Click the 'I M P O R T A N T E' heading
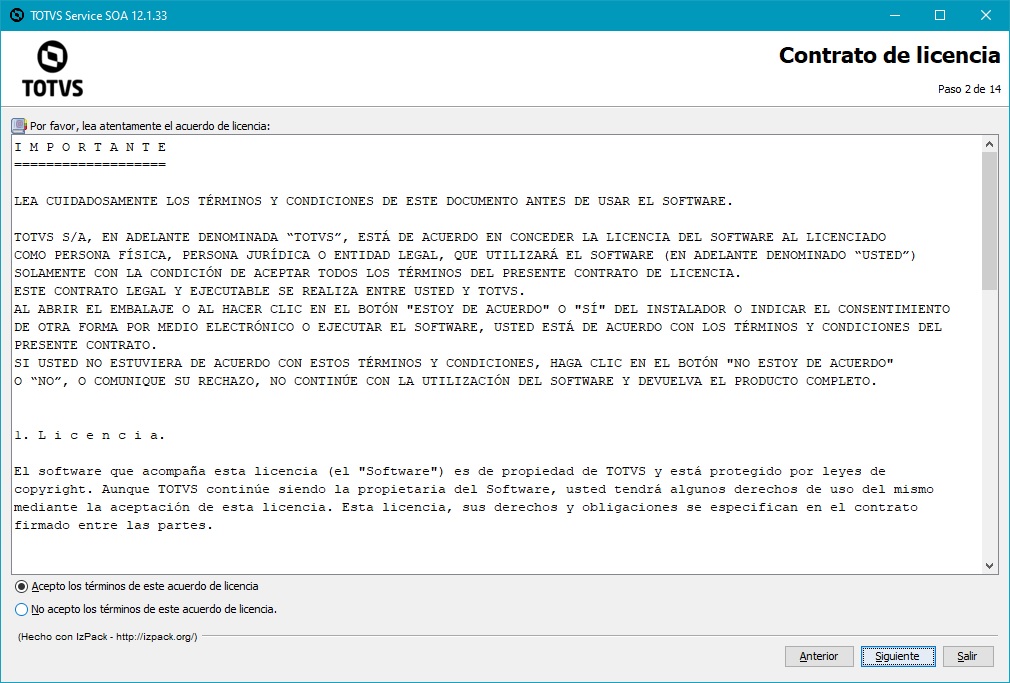Screen dimensions: 1010x683 [90, 147]
